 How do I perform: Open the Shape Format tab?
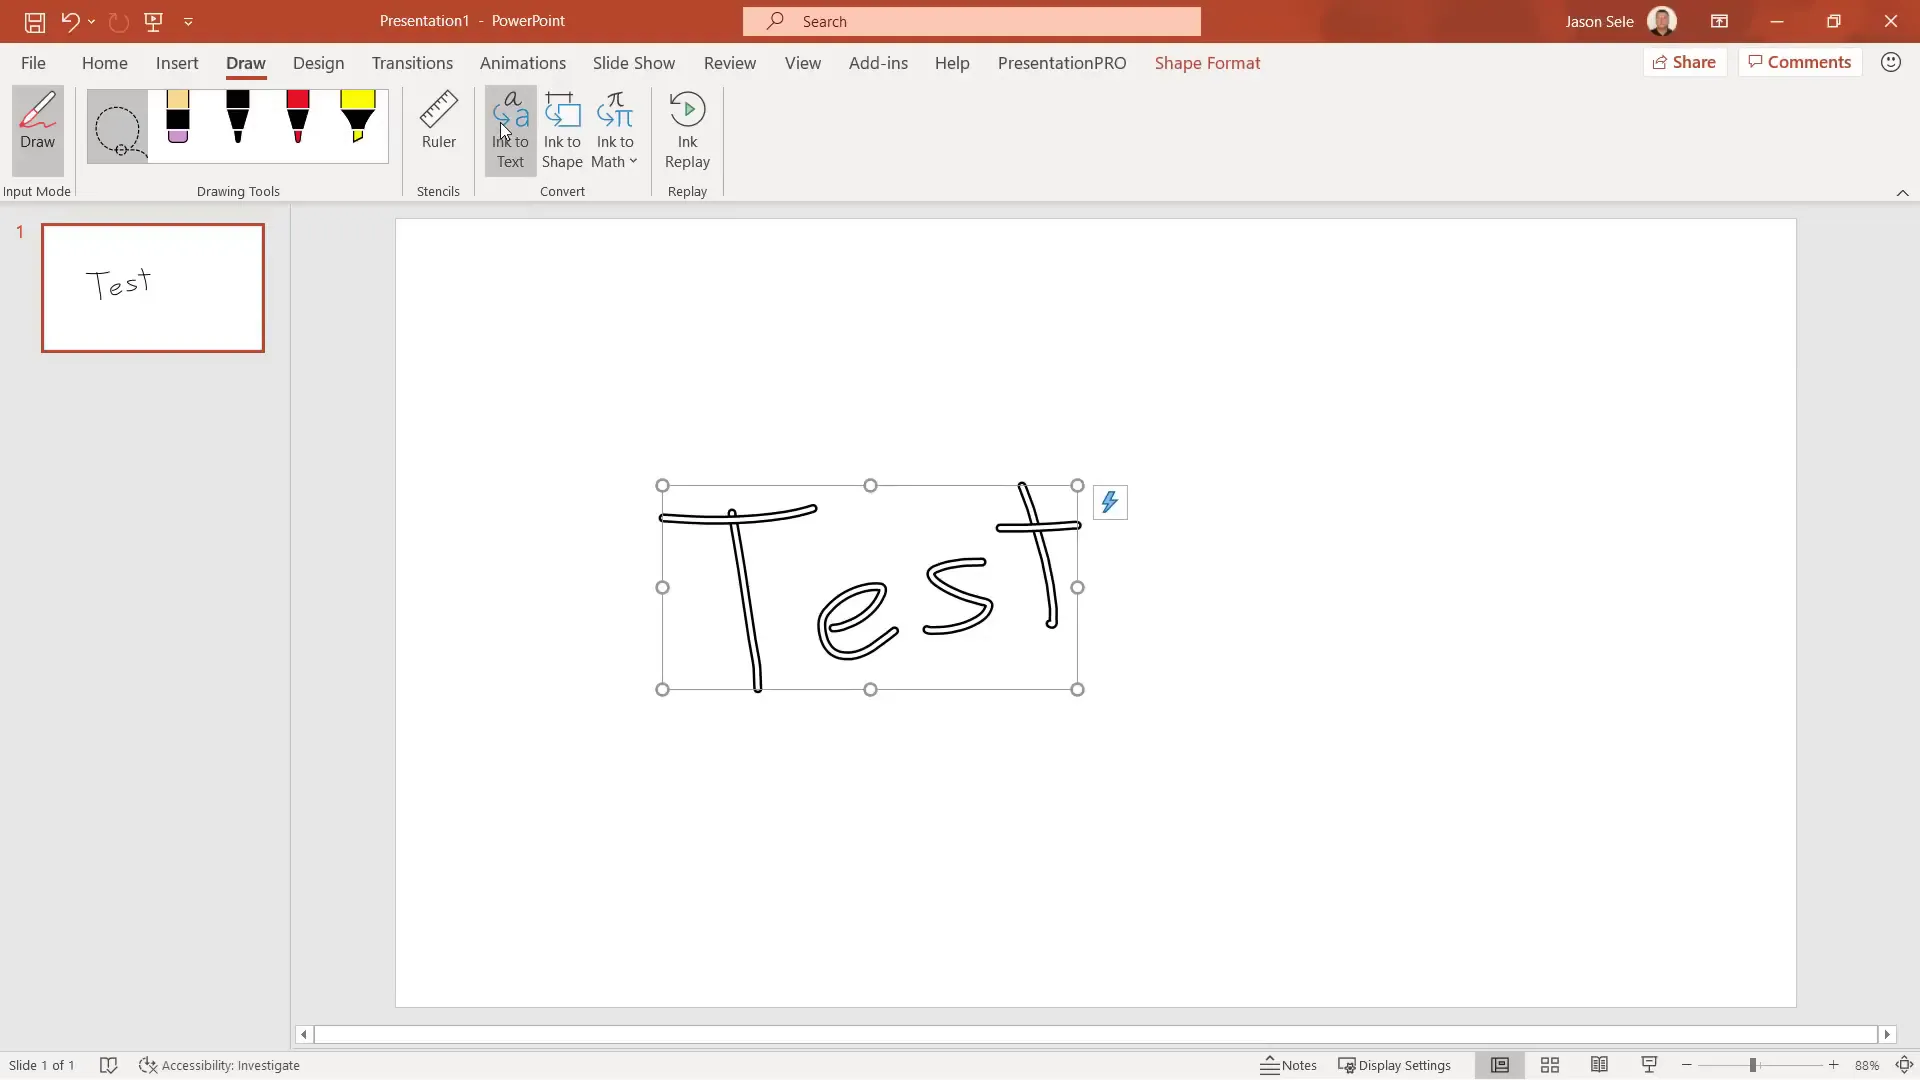(1207, 63)
